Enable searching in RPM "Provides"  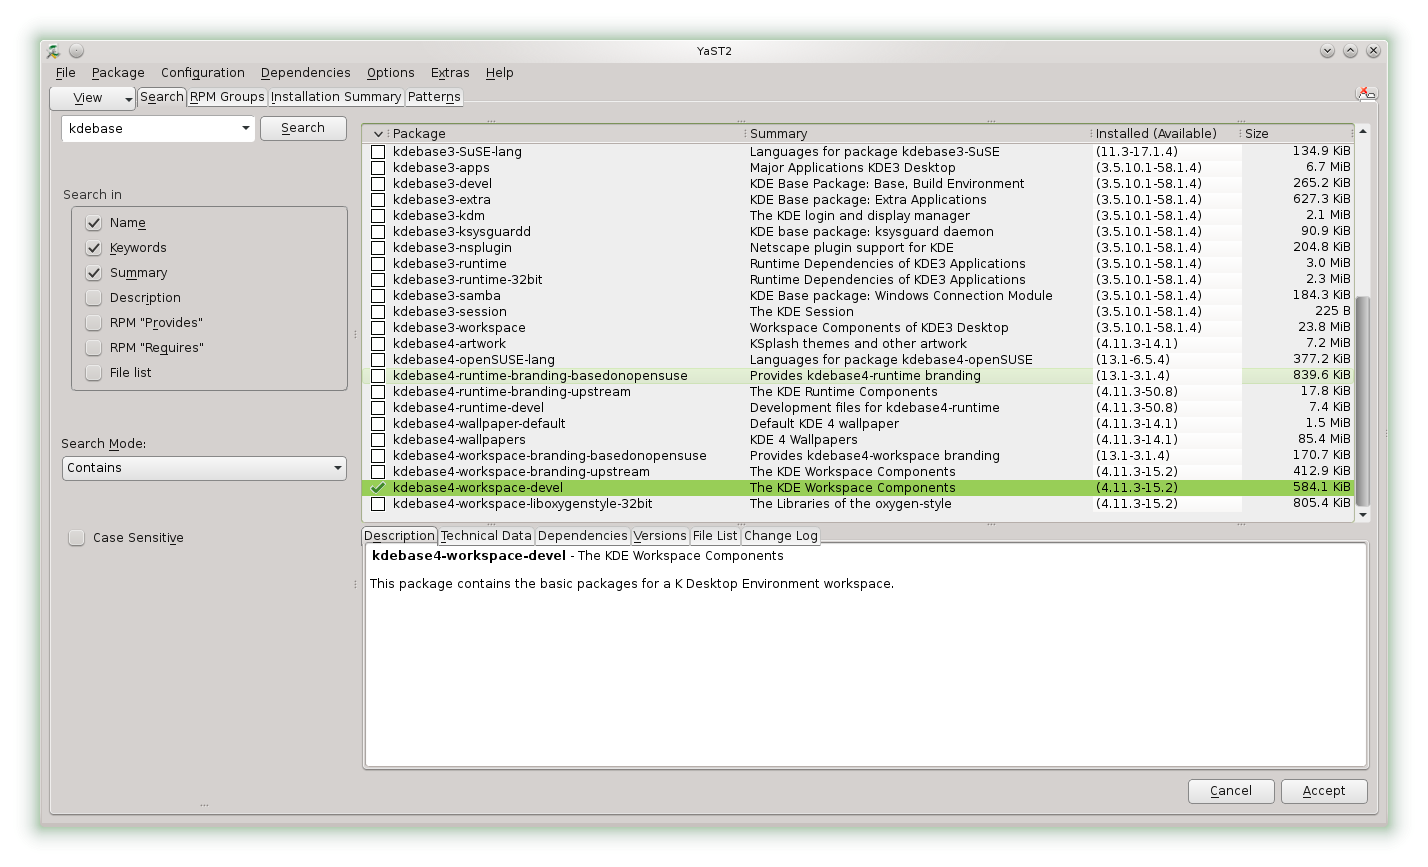94,323
